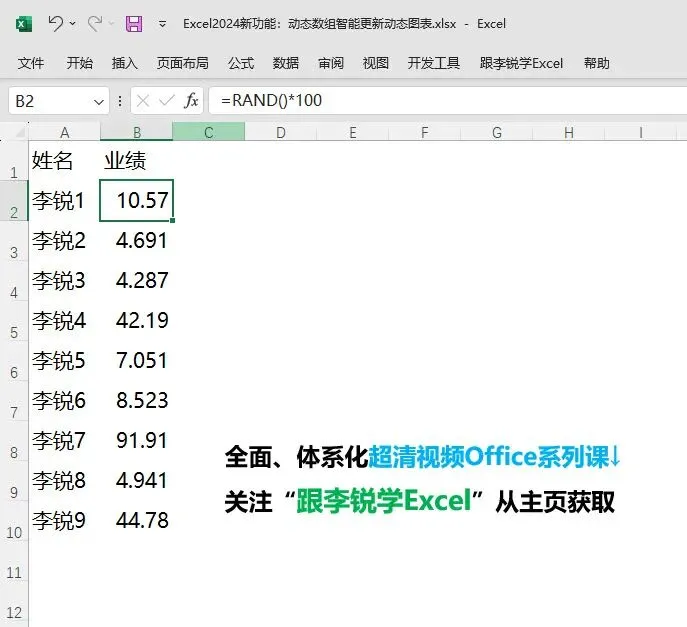The image size is (687, 627).
Task: Click cell with header 业绩
Action: coord(137,160)
